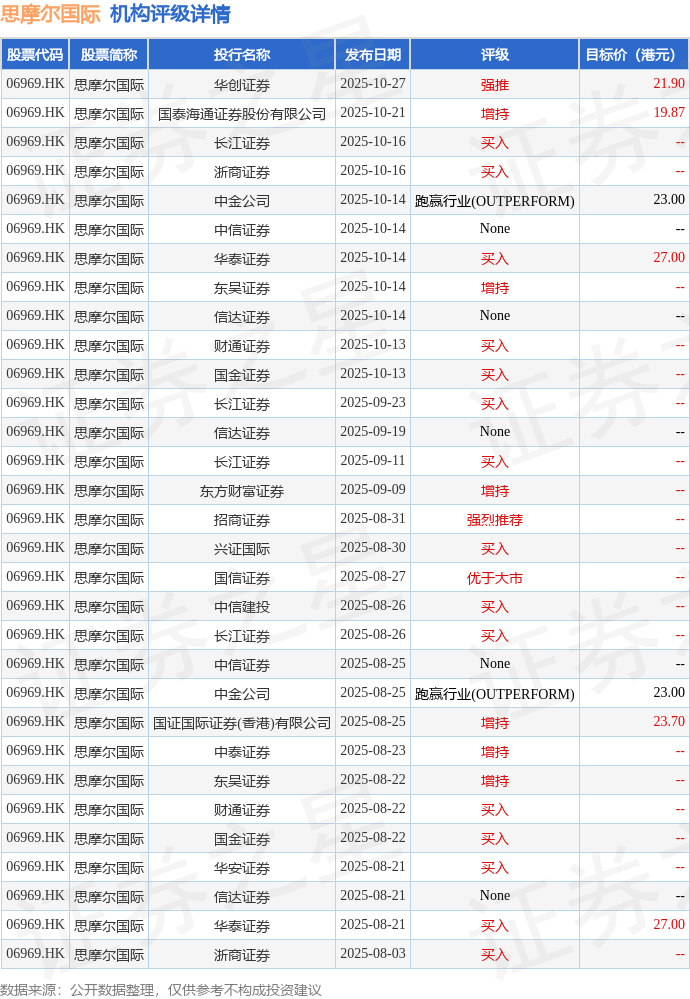Click 浙商证券 in the 2025-10-16 row
Viewport: 690px width, 999px height.
pyautogui.click(x=242, y=172)
